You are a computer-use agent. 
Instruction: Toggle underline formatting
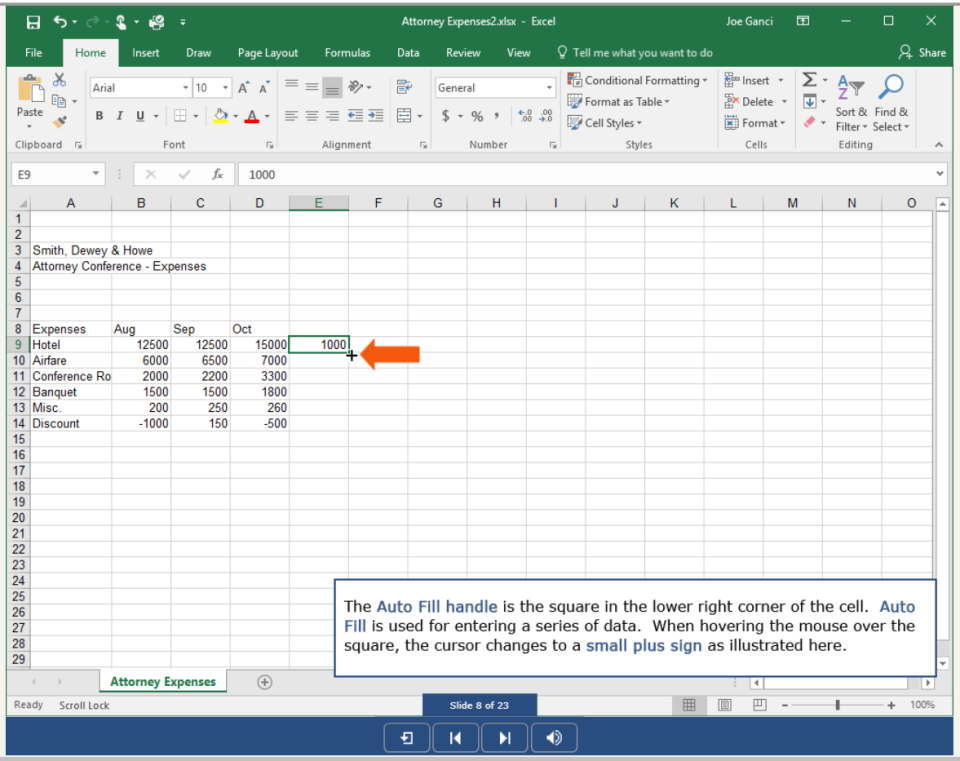(x=139, y=116)
